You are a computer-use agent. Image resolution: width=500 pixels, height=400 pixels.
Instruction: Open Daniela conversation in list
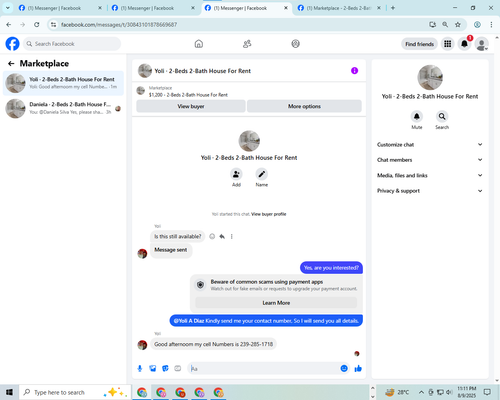tap(63, 108)
